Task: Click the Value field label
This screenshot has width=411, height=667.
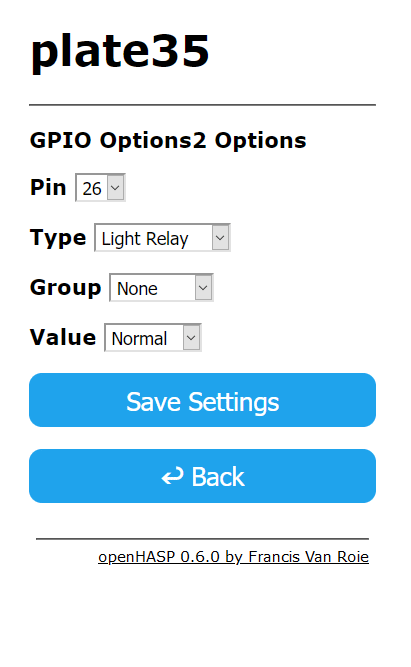Action: tap(63, 338)
